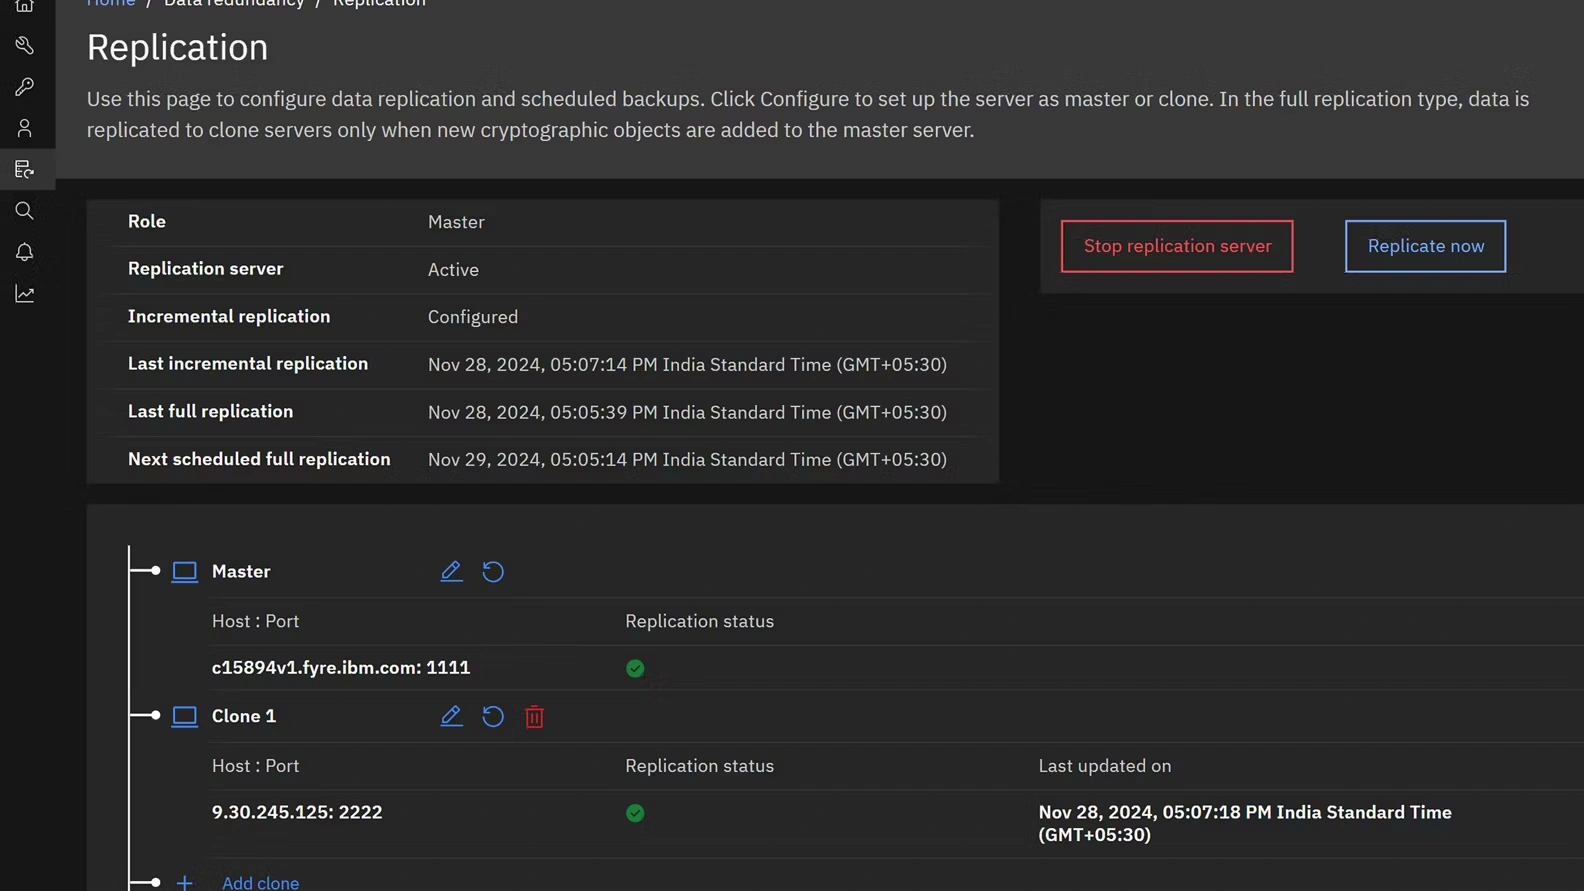
Task: Refresh the Master server status
Action: [493, 571]
